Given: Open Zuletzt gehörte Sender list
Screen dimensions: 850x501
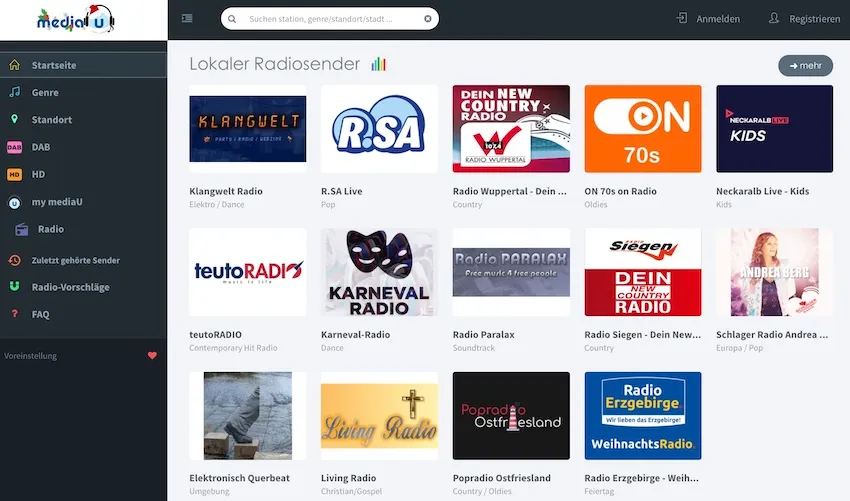Looking at the screenshot, I should click(75, 260).
